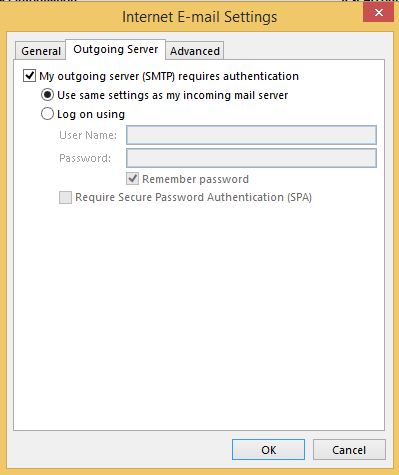
Task: Close the Internet E-mail Settings window
Action: point(378,12)
